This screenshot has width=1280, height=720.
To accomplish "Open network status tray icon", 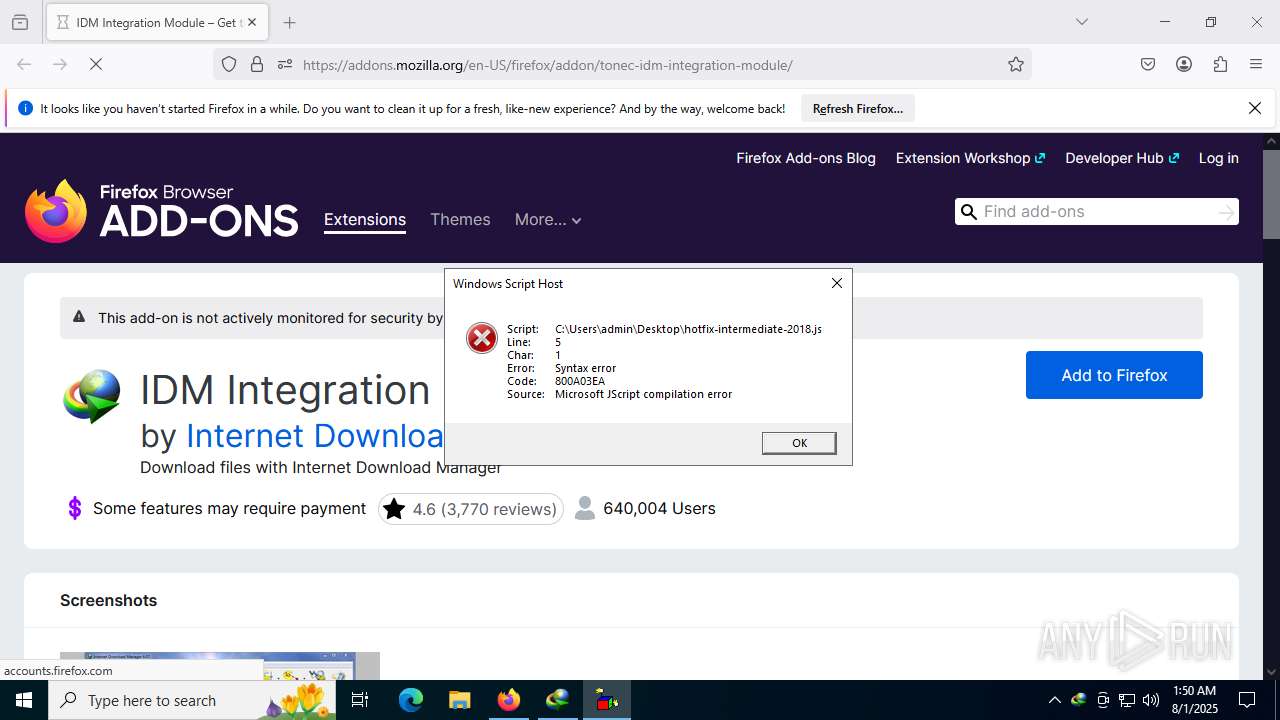I will pos(1127,700).
